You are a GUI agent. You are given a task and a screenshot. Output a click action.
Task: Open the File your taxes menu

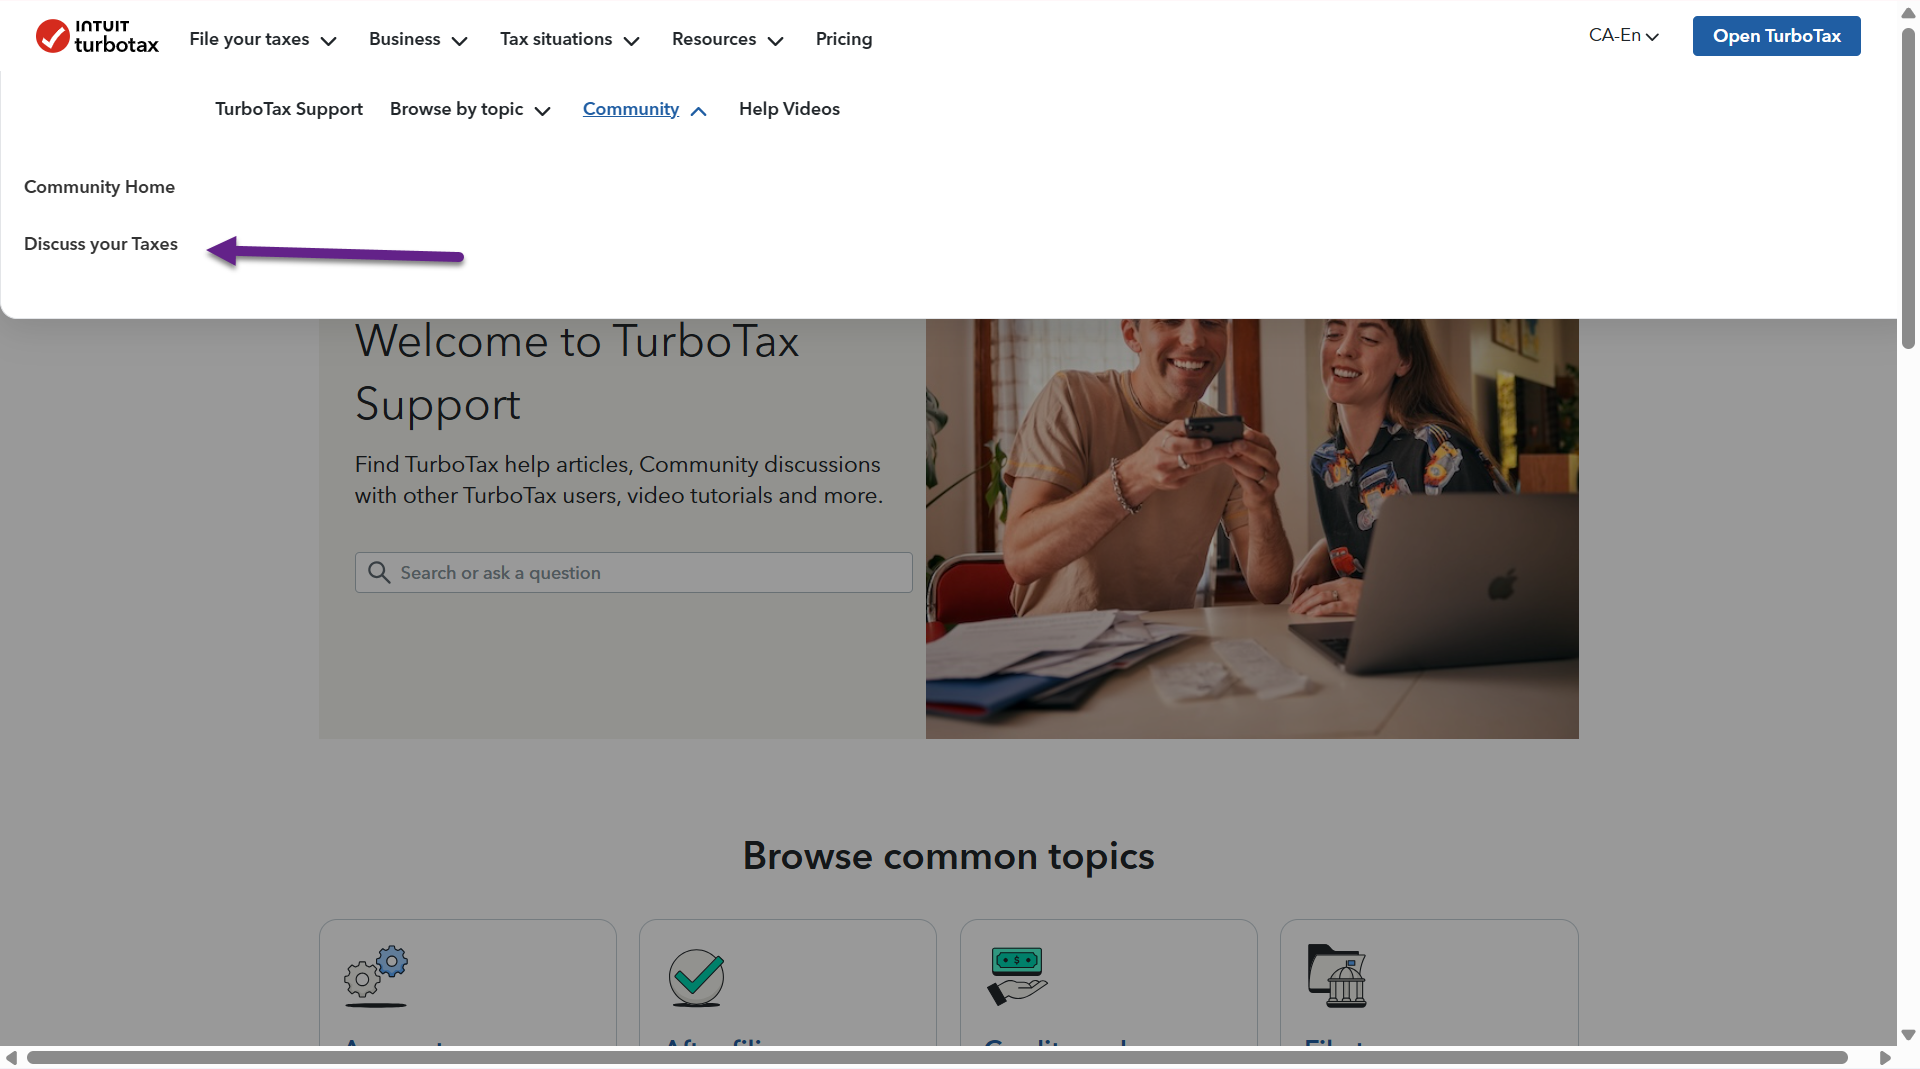coord(263,39)
